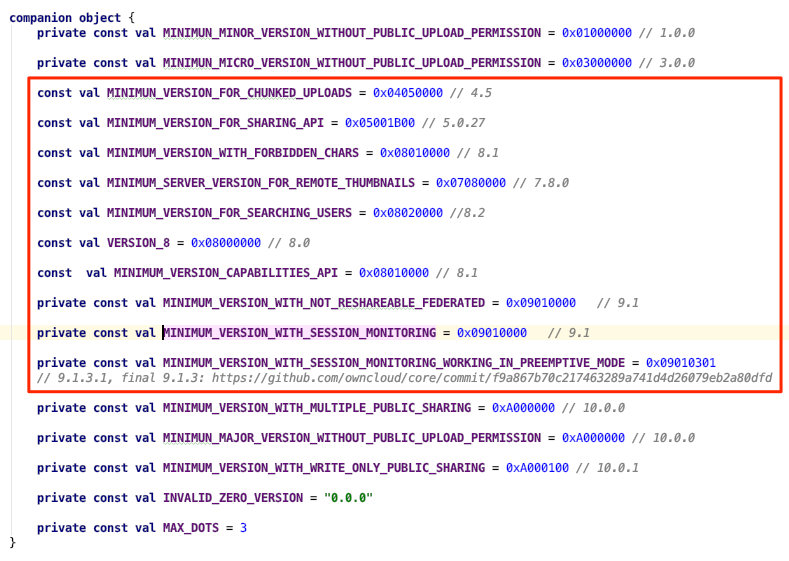Click identifier INVALID_ZERO_VERSION
The image size is (789, 561).
pos(232,498)
